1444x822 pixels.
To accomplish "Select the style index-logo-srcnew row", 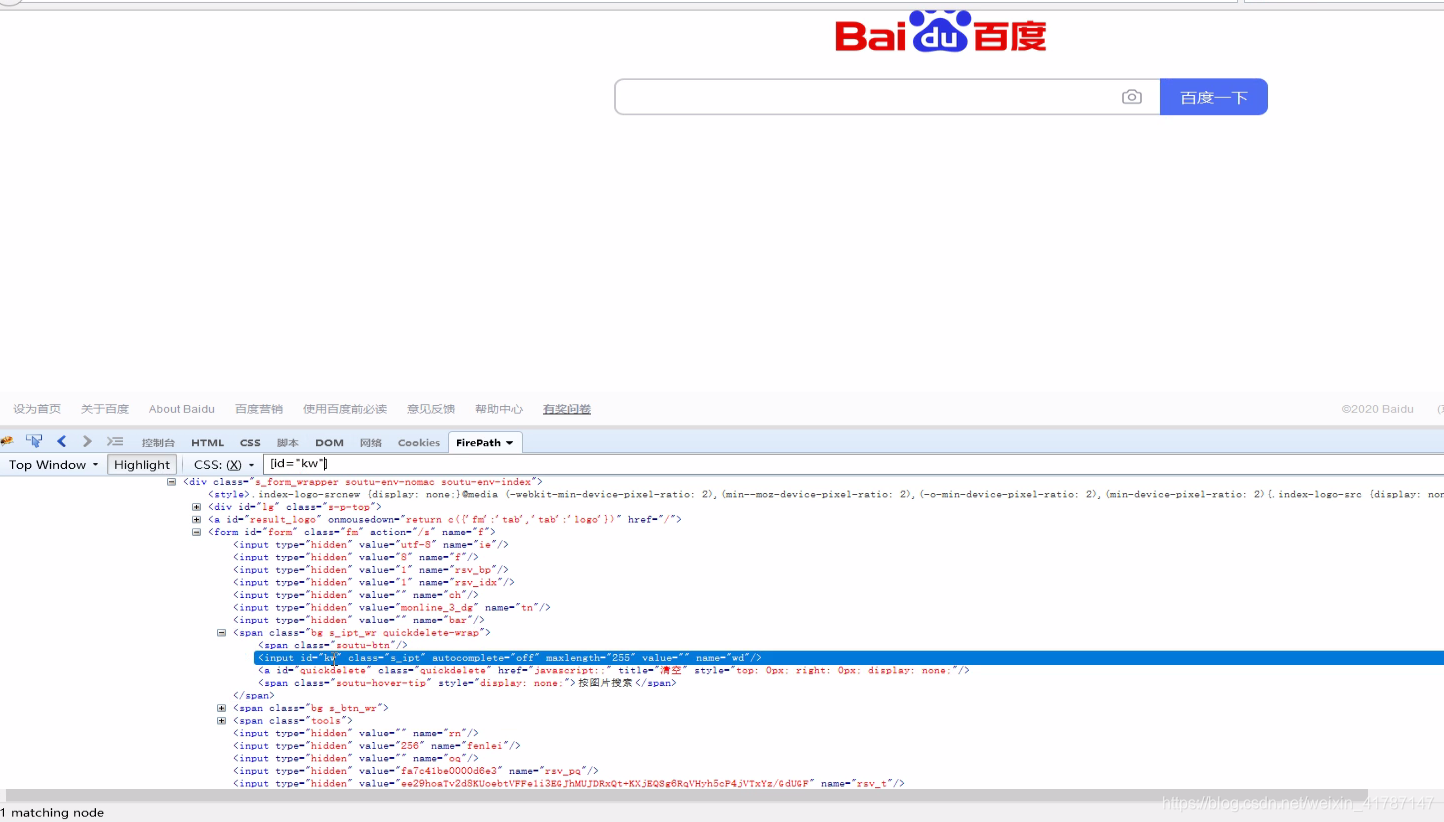I will [826, 495].
